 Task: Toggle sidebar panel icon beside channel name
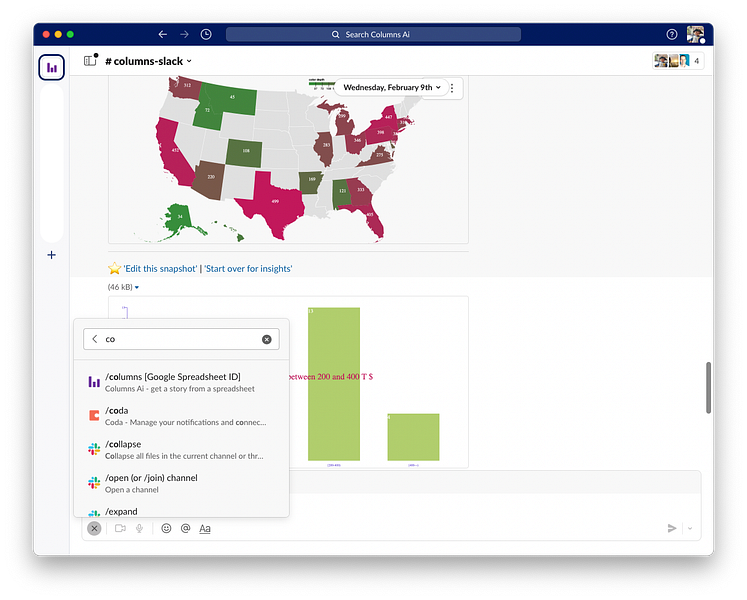click(x=90, y=61)
